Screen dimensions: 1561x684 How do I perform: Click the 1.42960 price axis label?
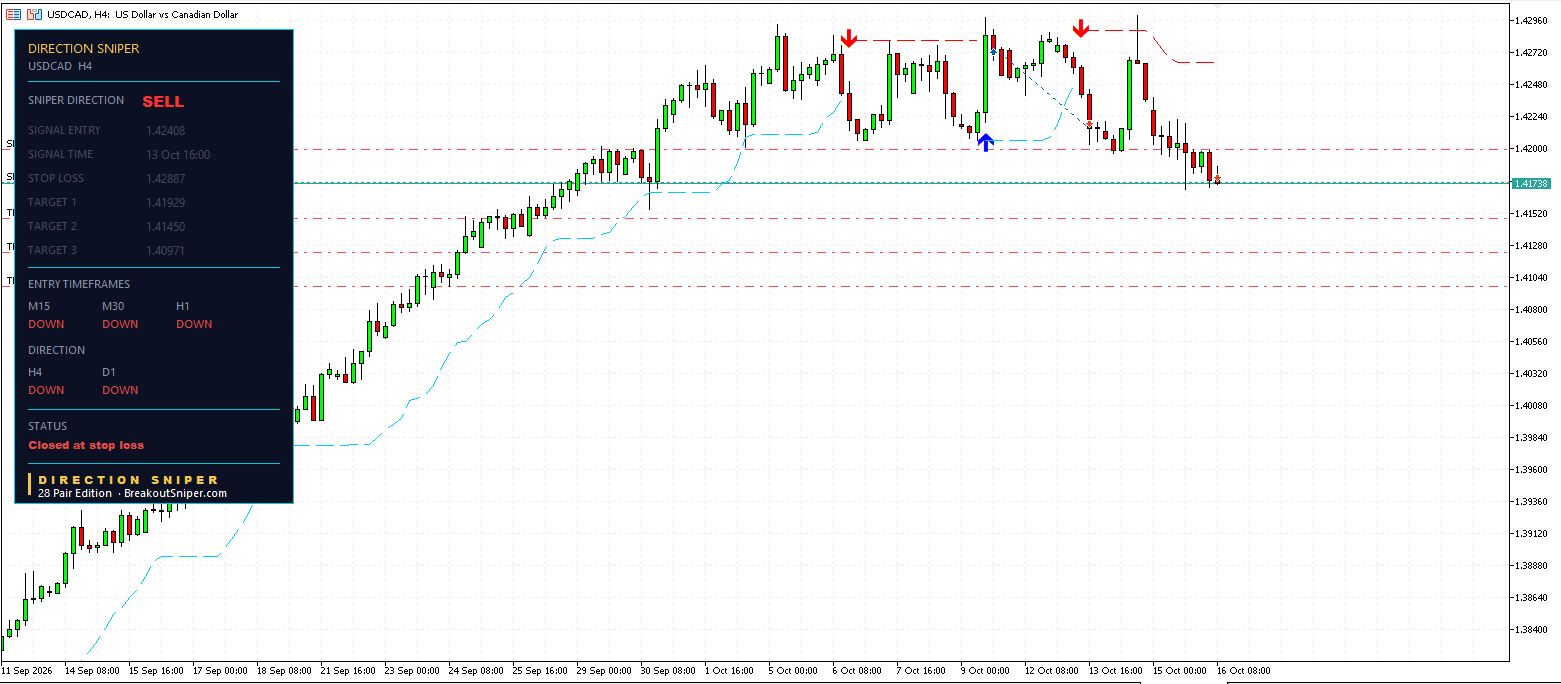pyautogui.click(x=1532, y=20)
